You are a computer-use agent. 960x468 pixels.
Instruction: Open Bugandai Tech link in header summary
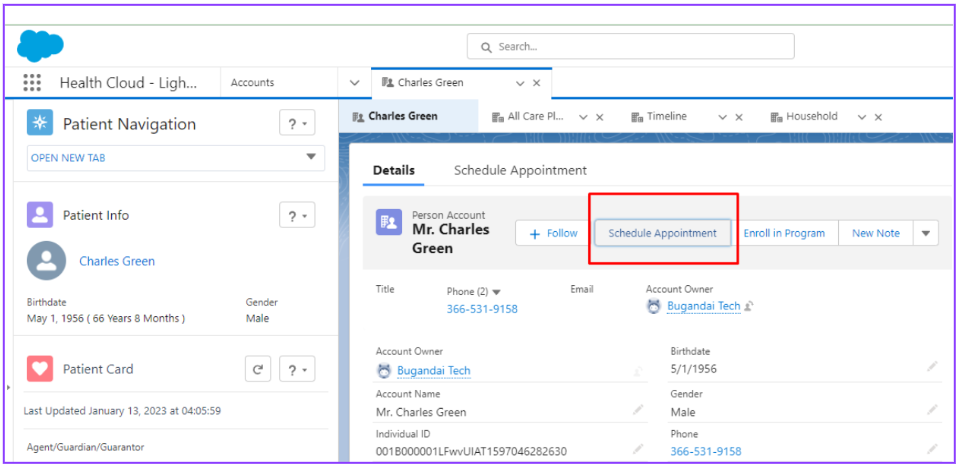click(x=703, y=306)
